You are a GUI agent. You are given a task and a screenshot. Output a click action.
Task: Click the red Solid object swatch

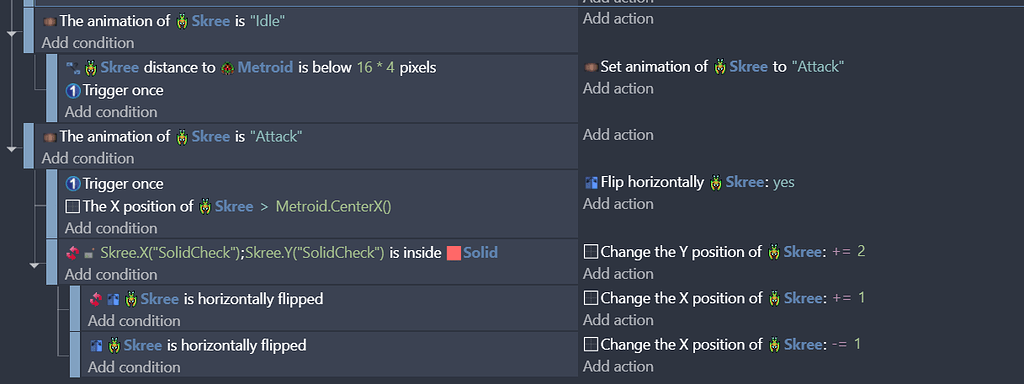coord(454,253)
